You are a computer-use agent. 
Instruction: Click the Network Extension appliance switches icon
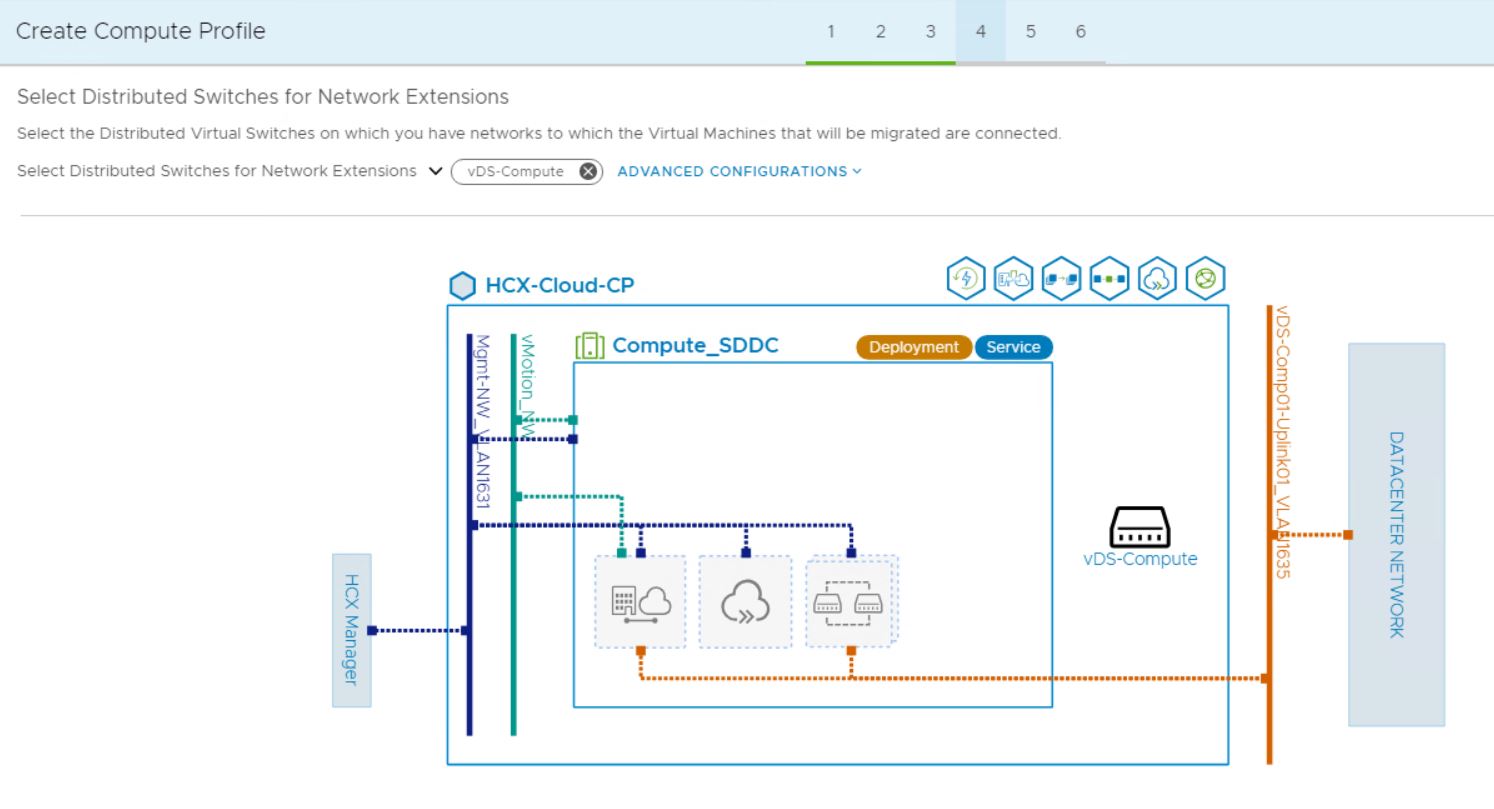tap(850, 600)
